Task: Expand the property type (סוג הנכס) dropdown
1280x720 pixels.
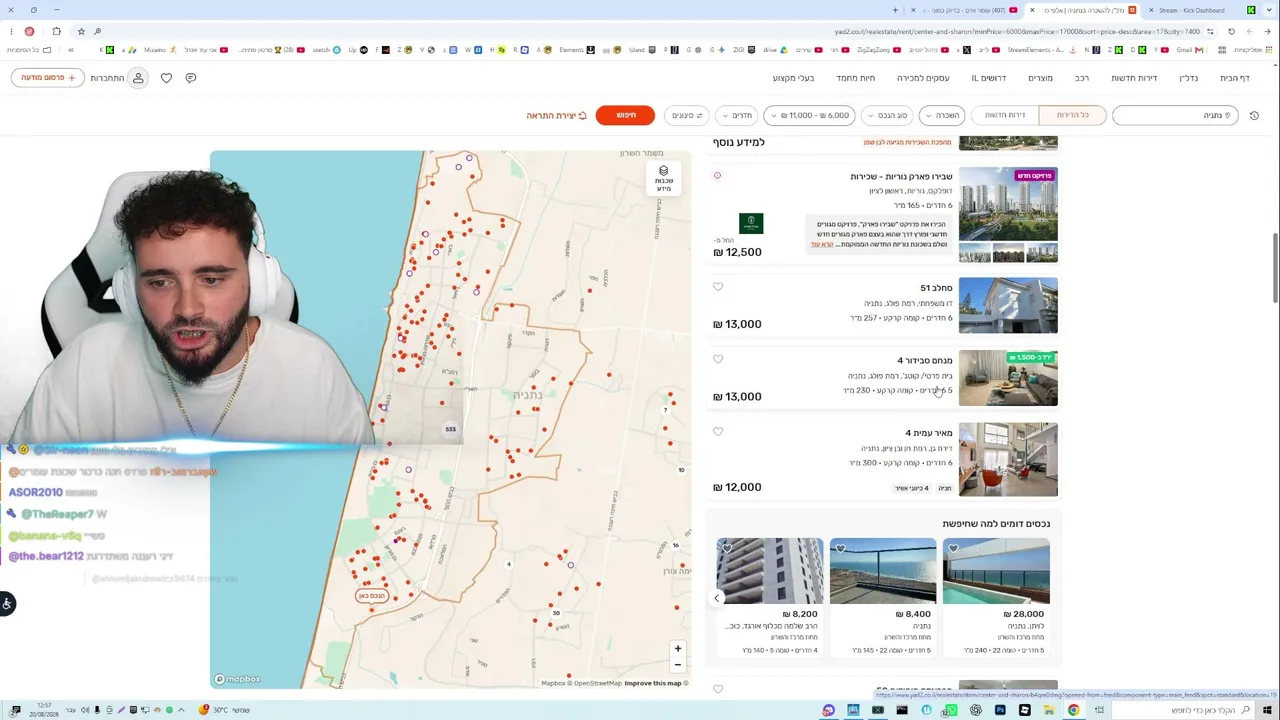Action: (887, 116)
